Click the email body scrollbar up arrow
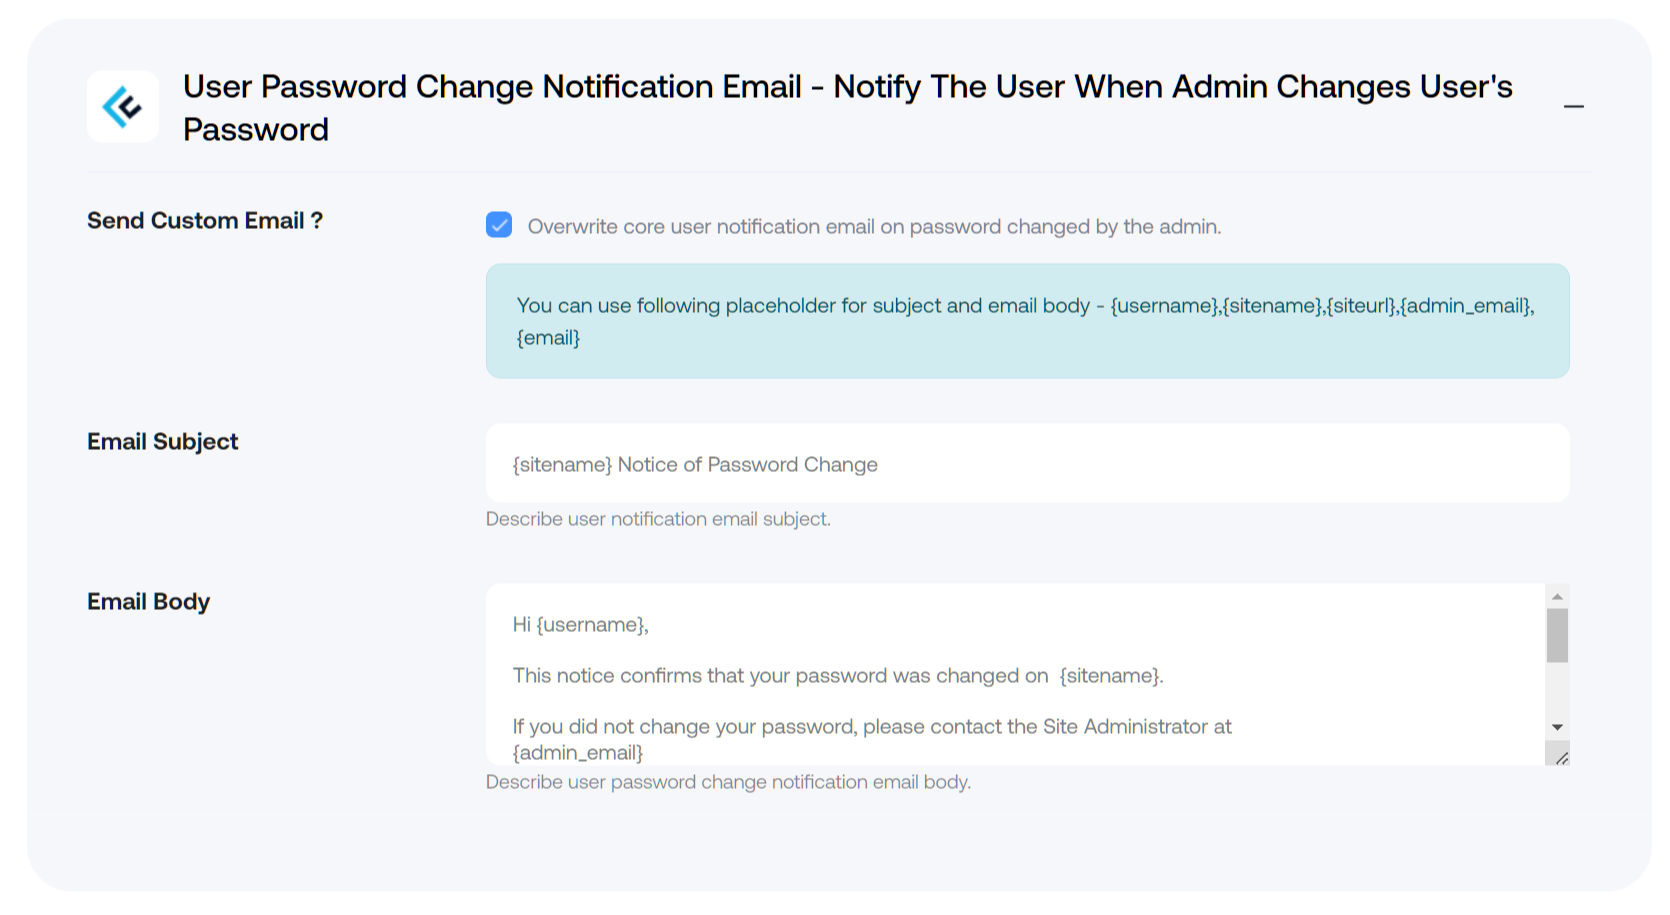 (1557, 596)
